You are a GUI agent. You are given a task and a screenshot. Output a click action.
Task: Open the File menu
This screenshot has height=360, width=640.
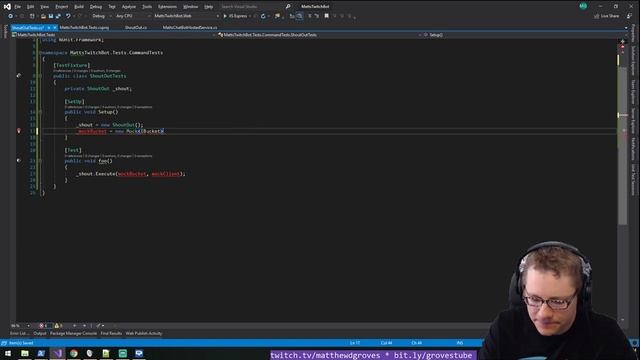18,7
